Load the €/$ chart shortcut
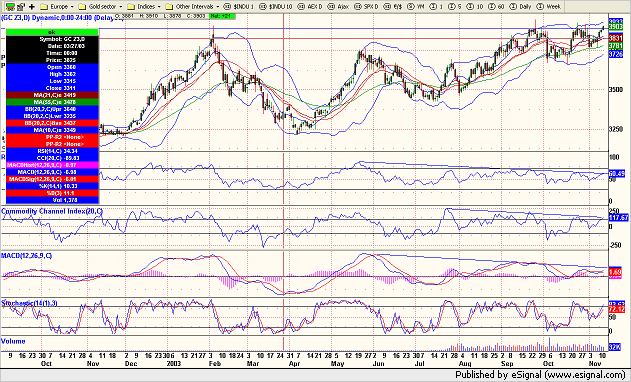Image resolution: width=631 pixels, height=382 pixels. click(393, 6)
